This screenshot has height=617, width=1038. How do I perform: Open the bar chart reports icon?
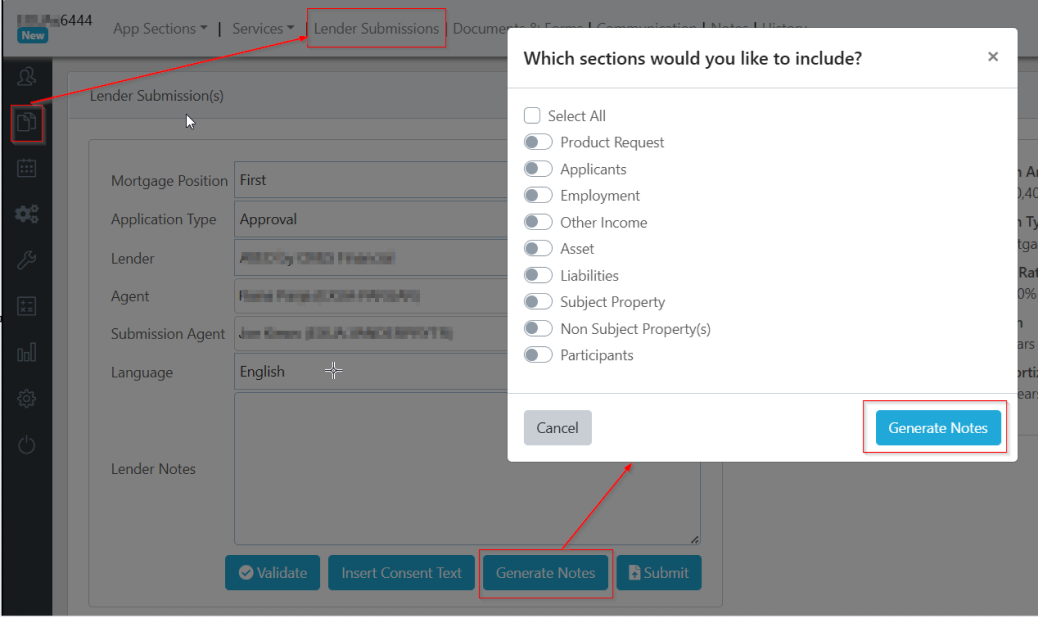[27, 353]
